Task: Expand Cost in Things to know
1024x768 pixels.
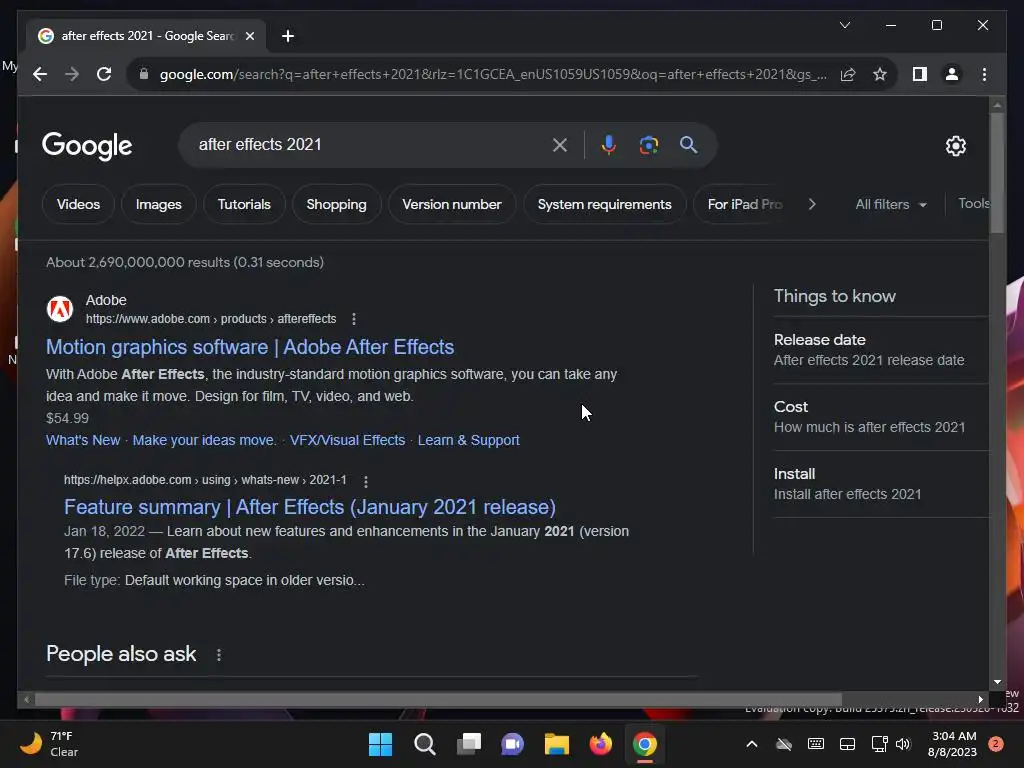Action: tap(880, 417)
